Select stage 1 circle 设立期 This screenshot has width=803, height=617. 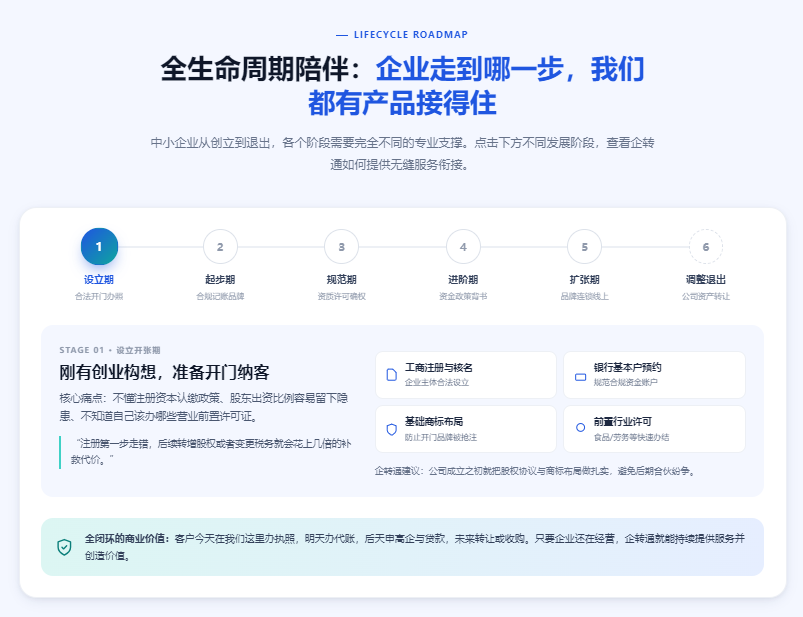click(99, 246)
